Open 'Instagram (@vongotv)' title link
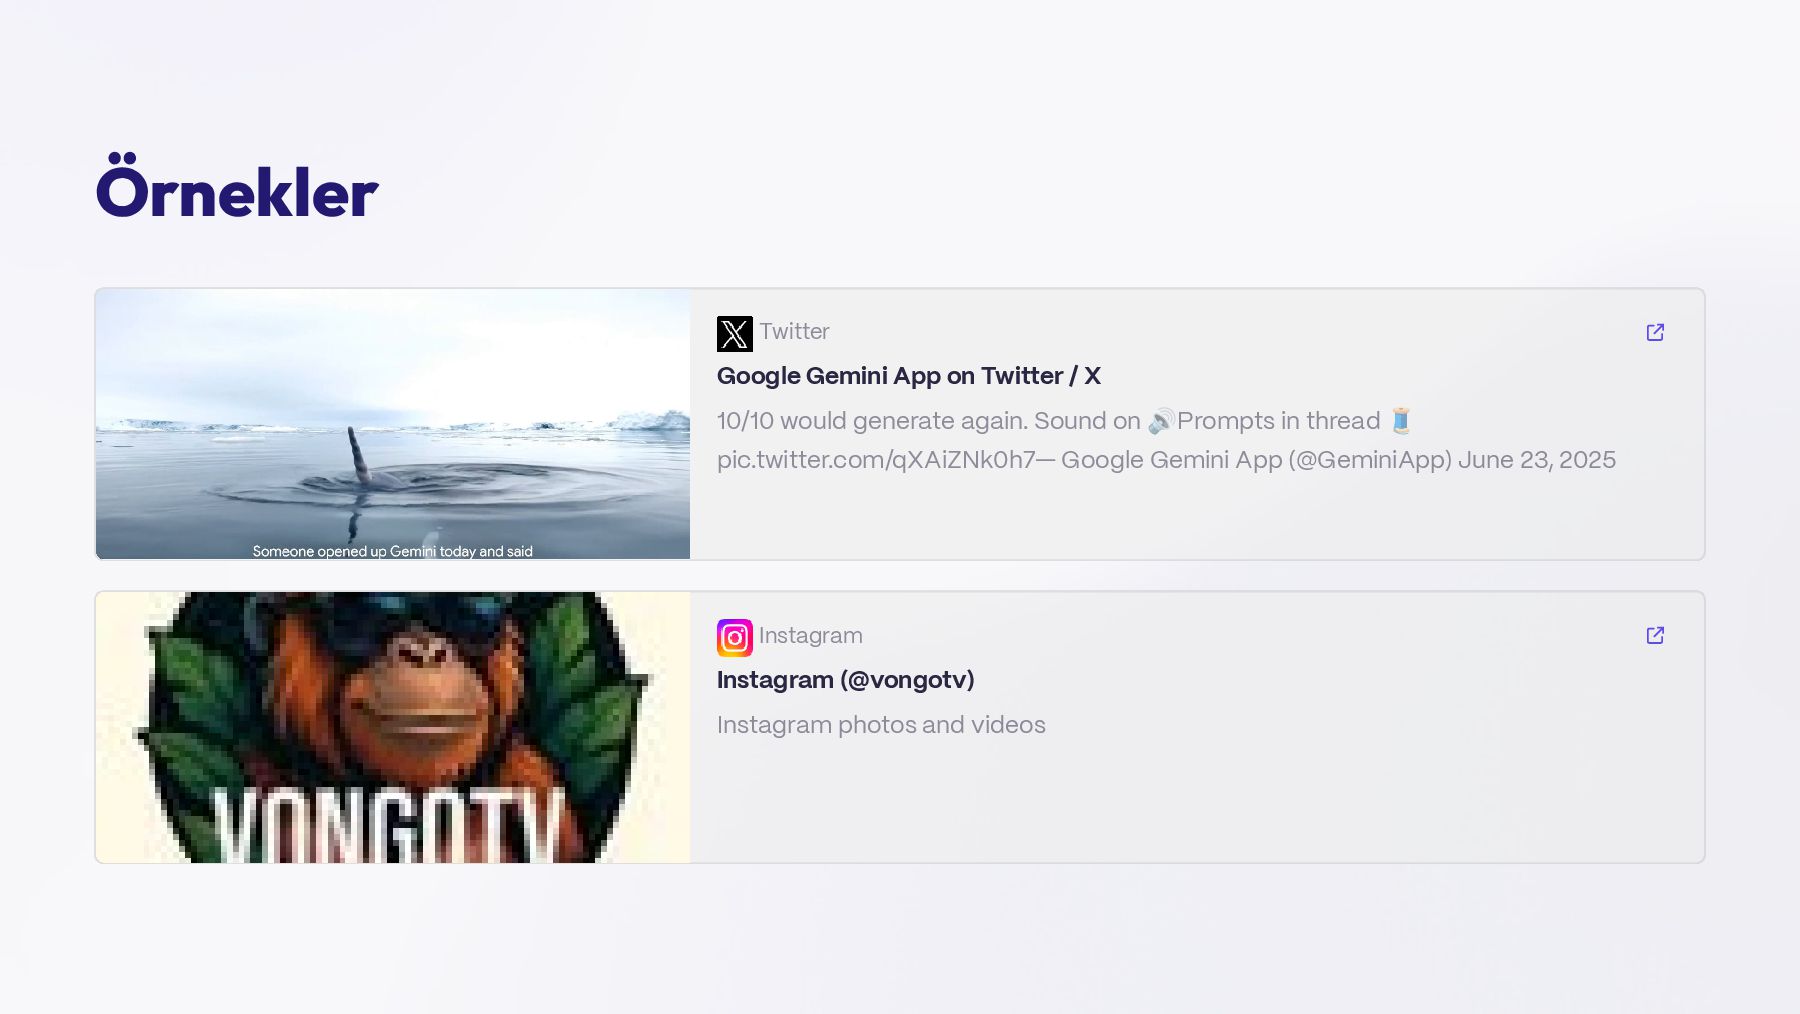This screenshot has width=1800, height=1014. pos(845,680)
